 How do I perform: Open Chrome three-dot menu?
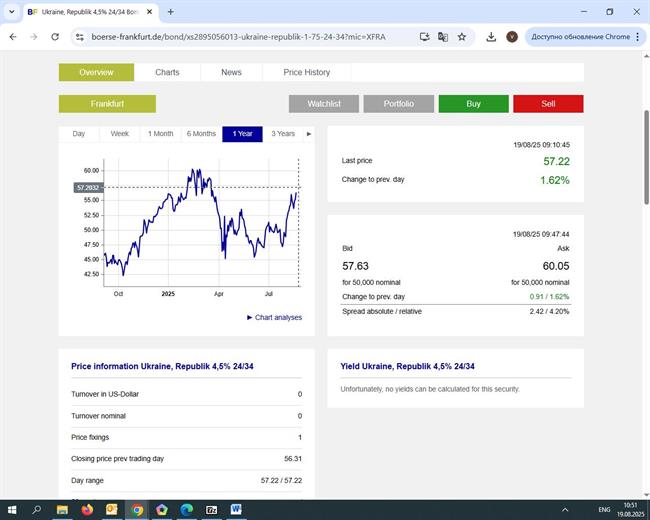coord(638,37)
